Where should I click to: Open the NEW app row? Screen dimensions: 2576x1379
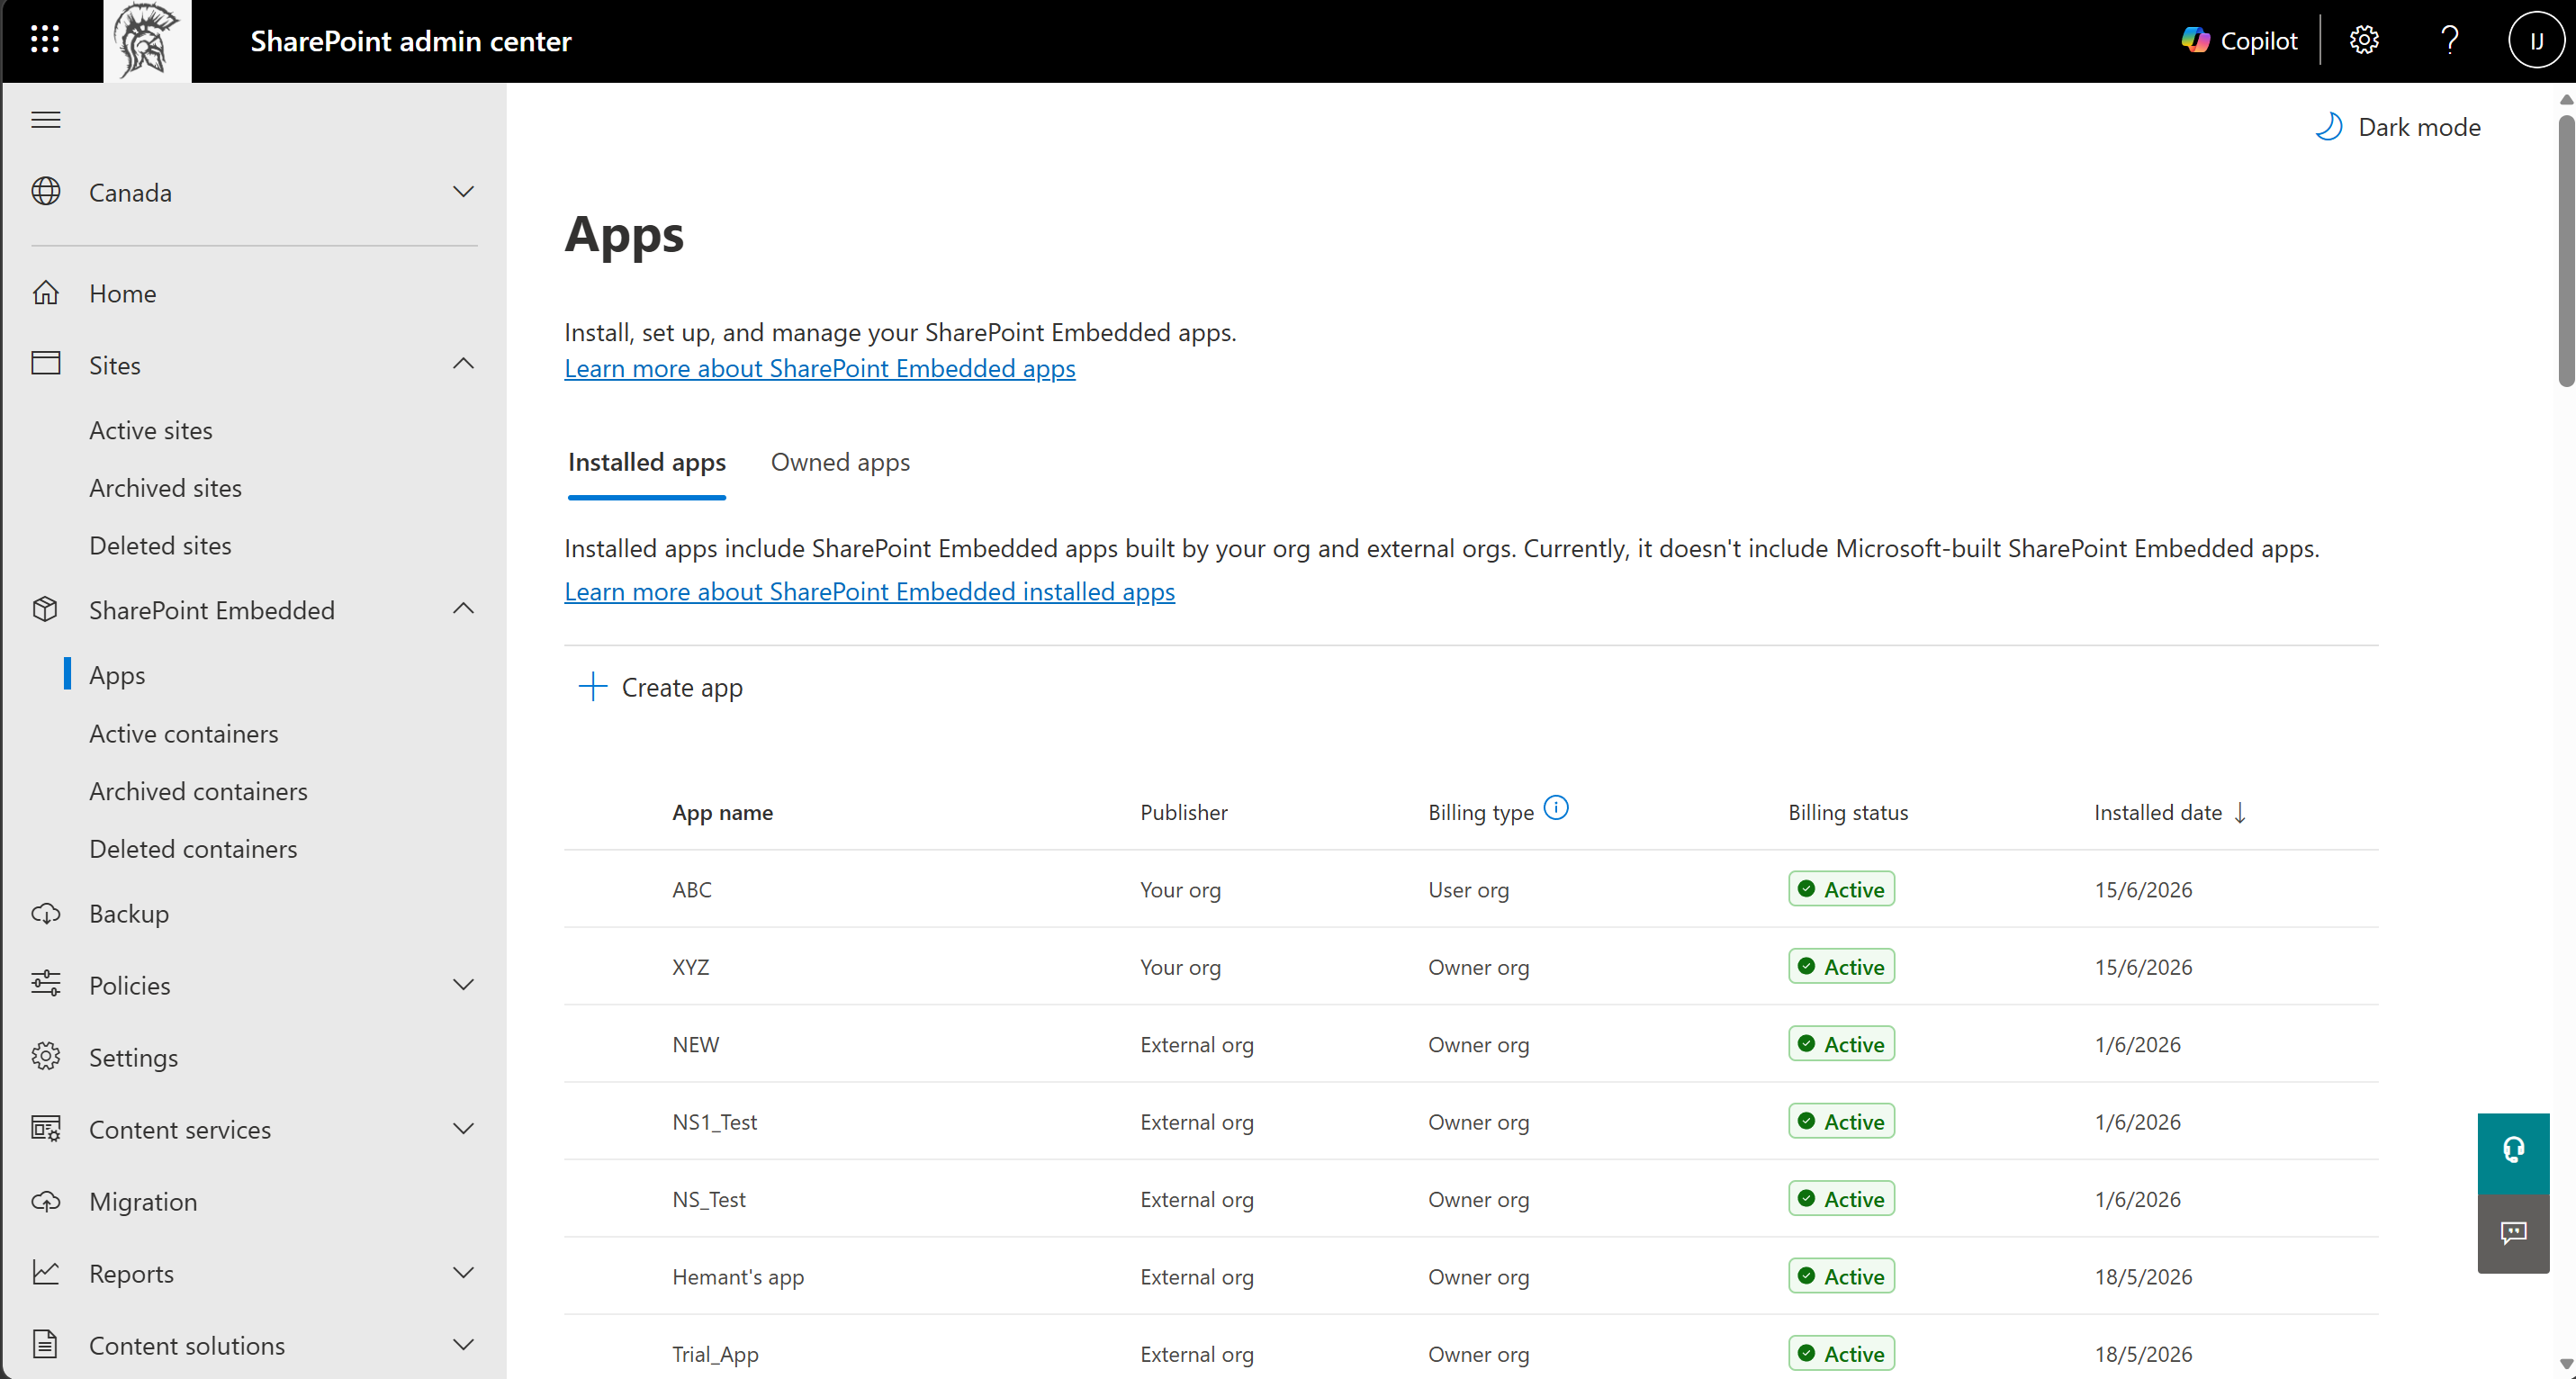[1471, 1044]
